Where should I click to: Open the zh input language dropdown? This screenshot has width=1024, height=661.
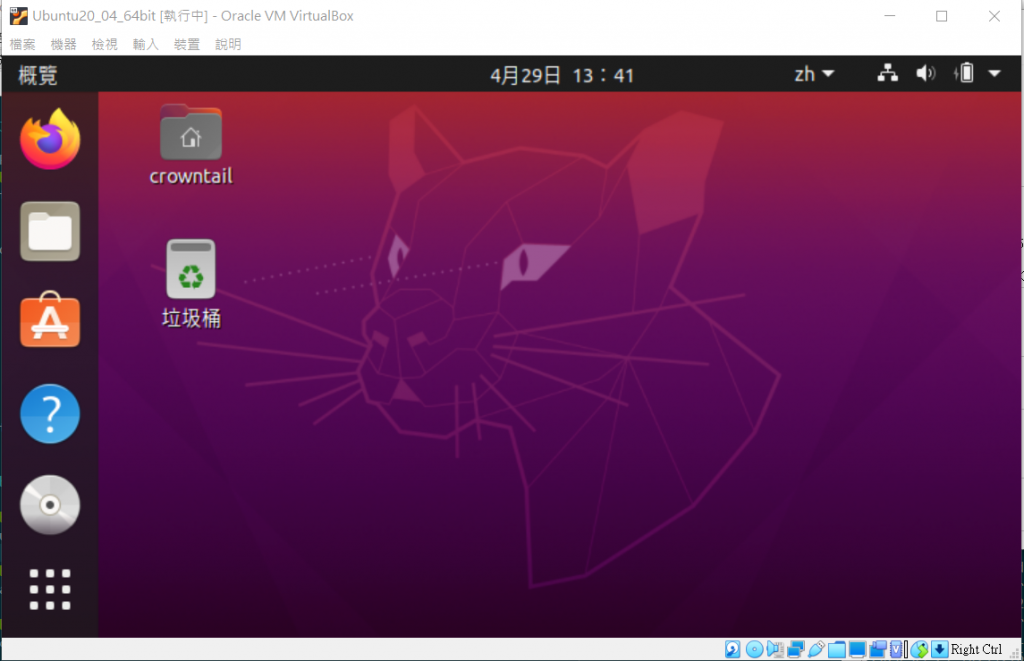814,74
